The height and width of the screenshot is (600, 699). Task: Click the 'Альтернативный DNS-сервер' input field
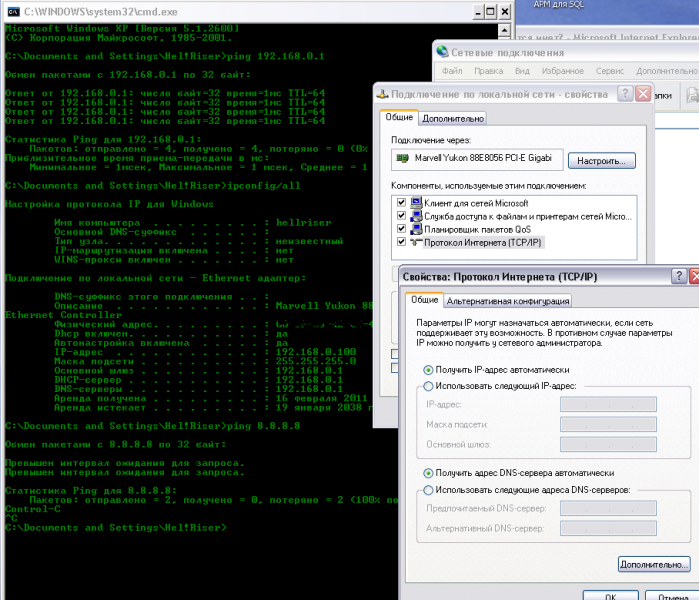[608, 528]
